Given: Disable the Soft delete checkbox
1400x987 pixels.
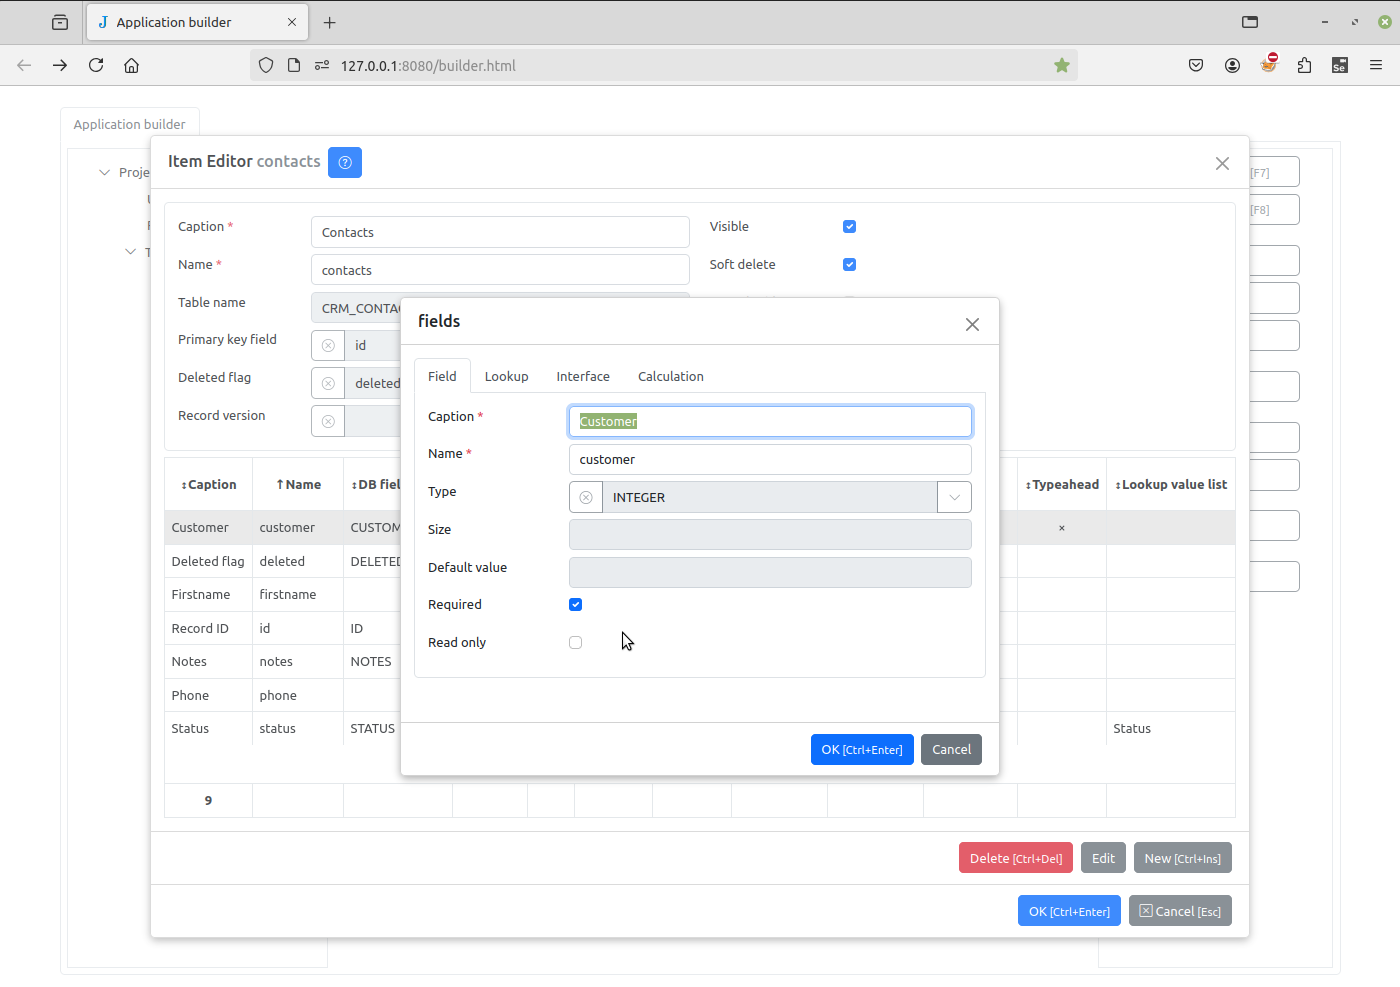Looking at the screenshot, I should click(849, 265).
